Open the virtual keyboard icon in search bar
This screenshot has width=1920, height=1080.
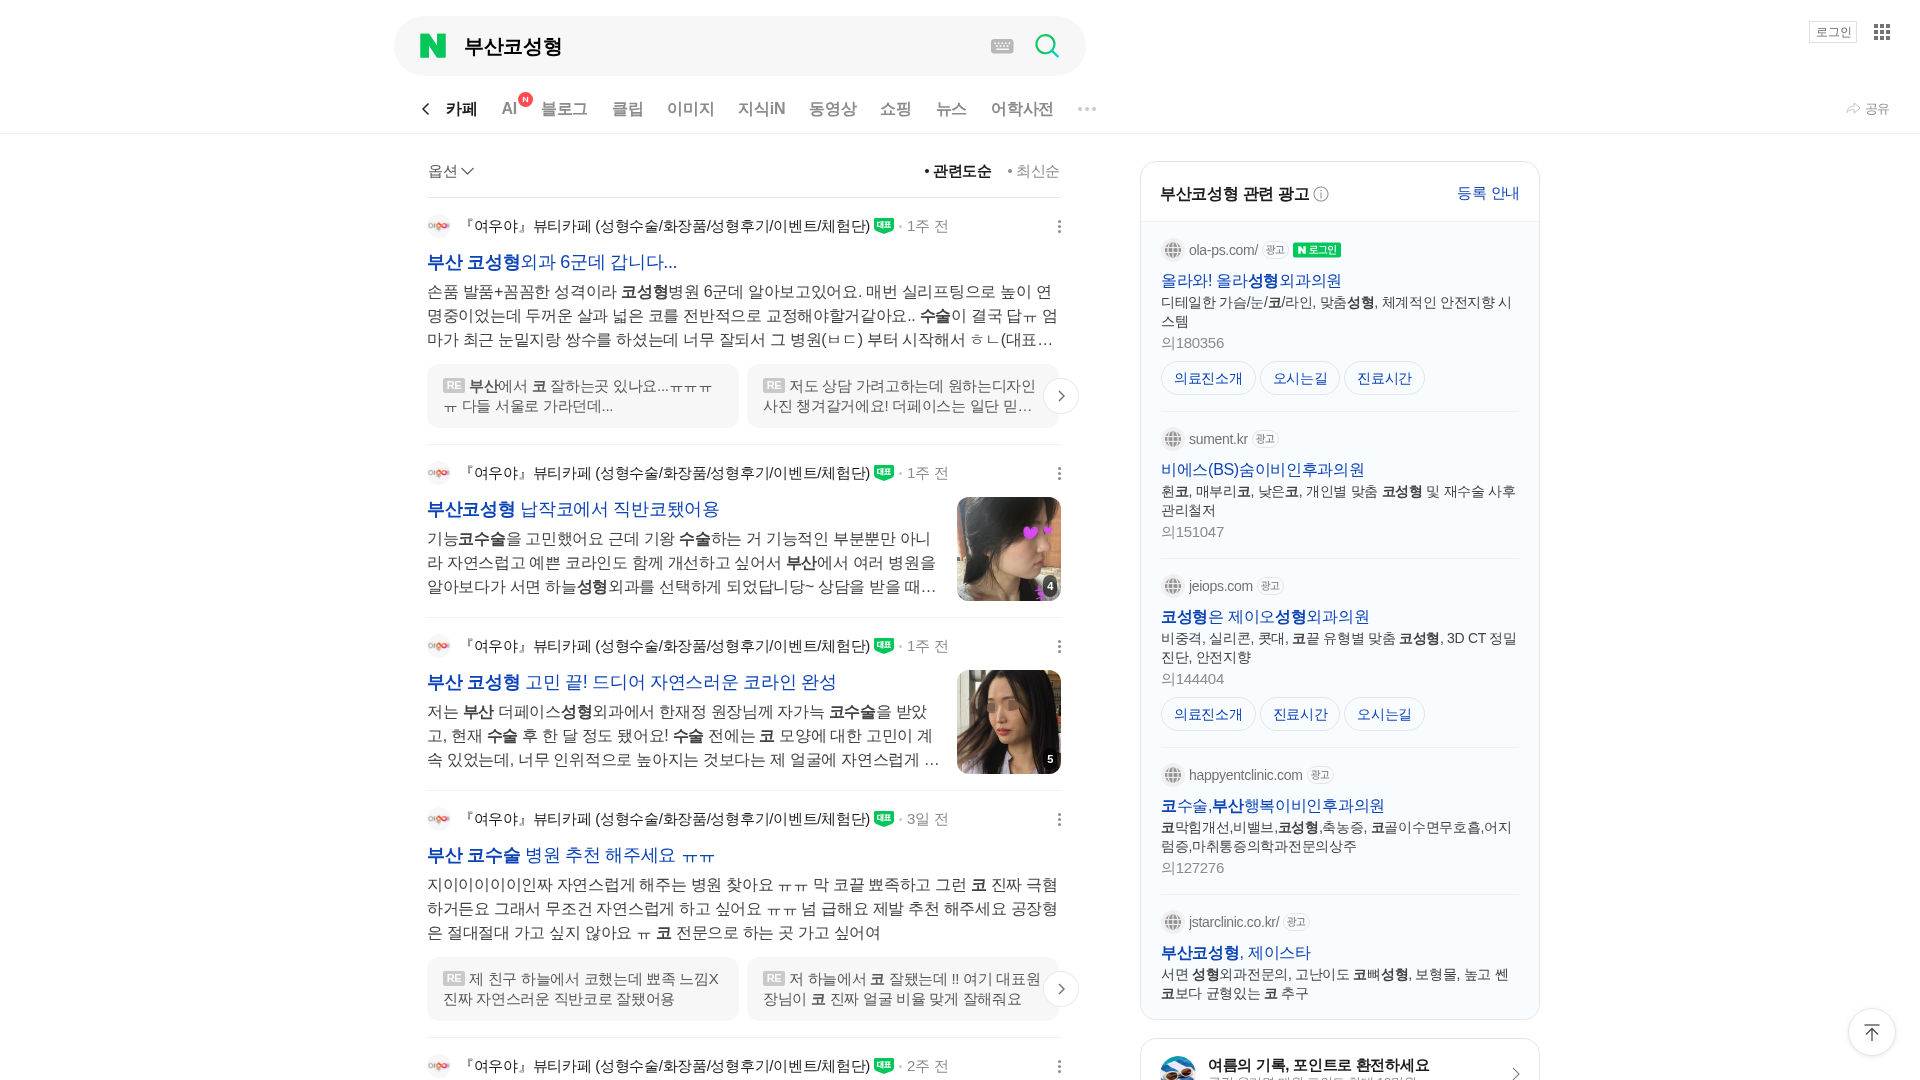(1002, 46)
